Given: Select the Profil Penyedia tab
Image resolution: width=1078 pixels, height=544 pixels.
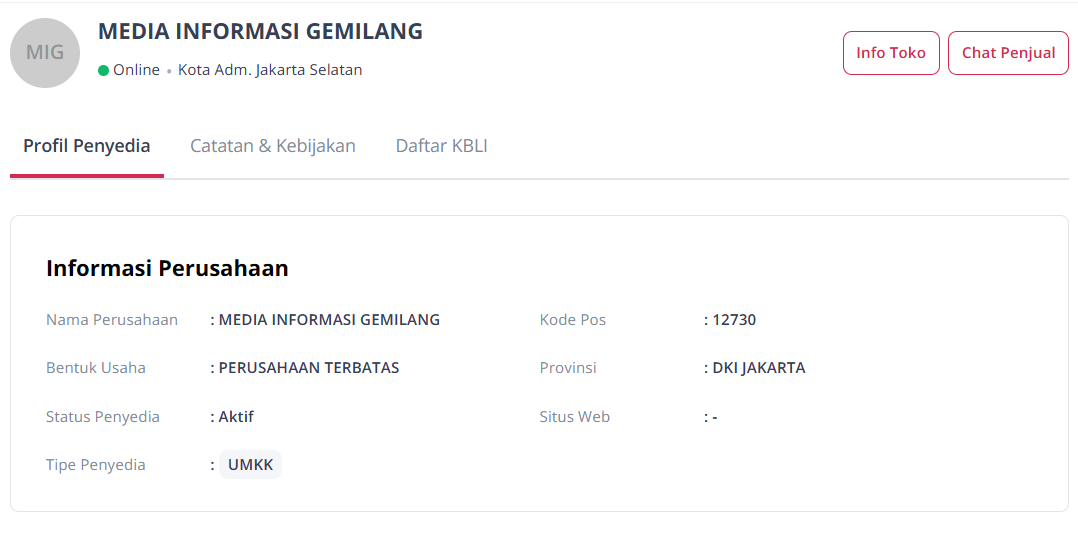Looking at the screenshot, I should tap(87, 146).
